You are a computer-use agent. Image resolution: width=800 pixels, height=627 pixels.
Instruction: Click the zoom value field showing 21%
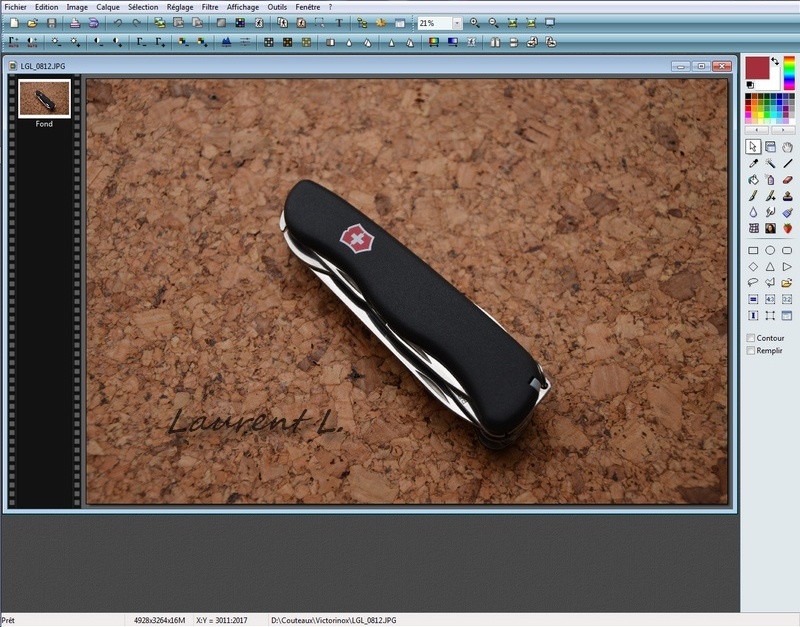pos(434,23)
